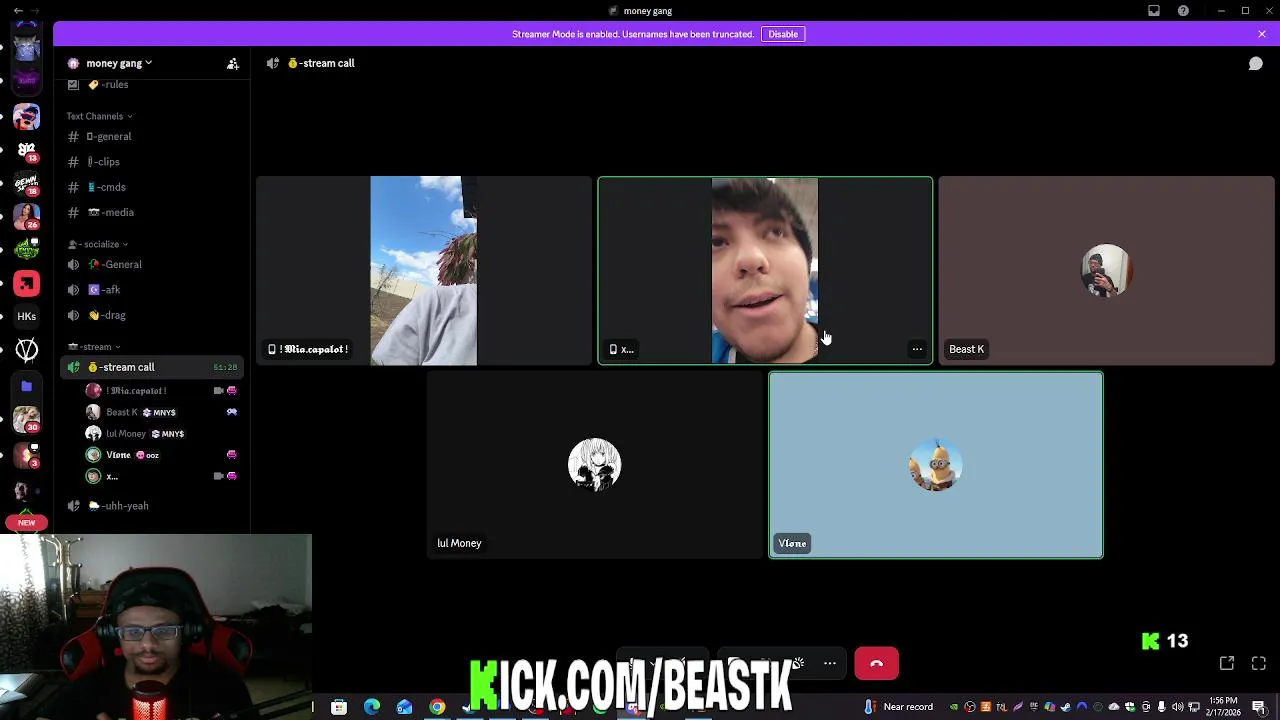
Task: Open Discord inbox icon in title bar
Action: 1154,11
